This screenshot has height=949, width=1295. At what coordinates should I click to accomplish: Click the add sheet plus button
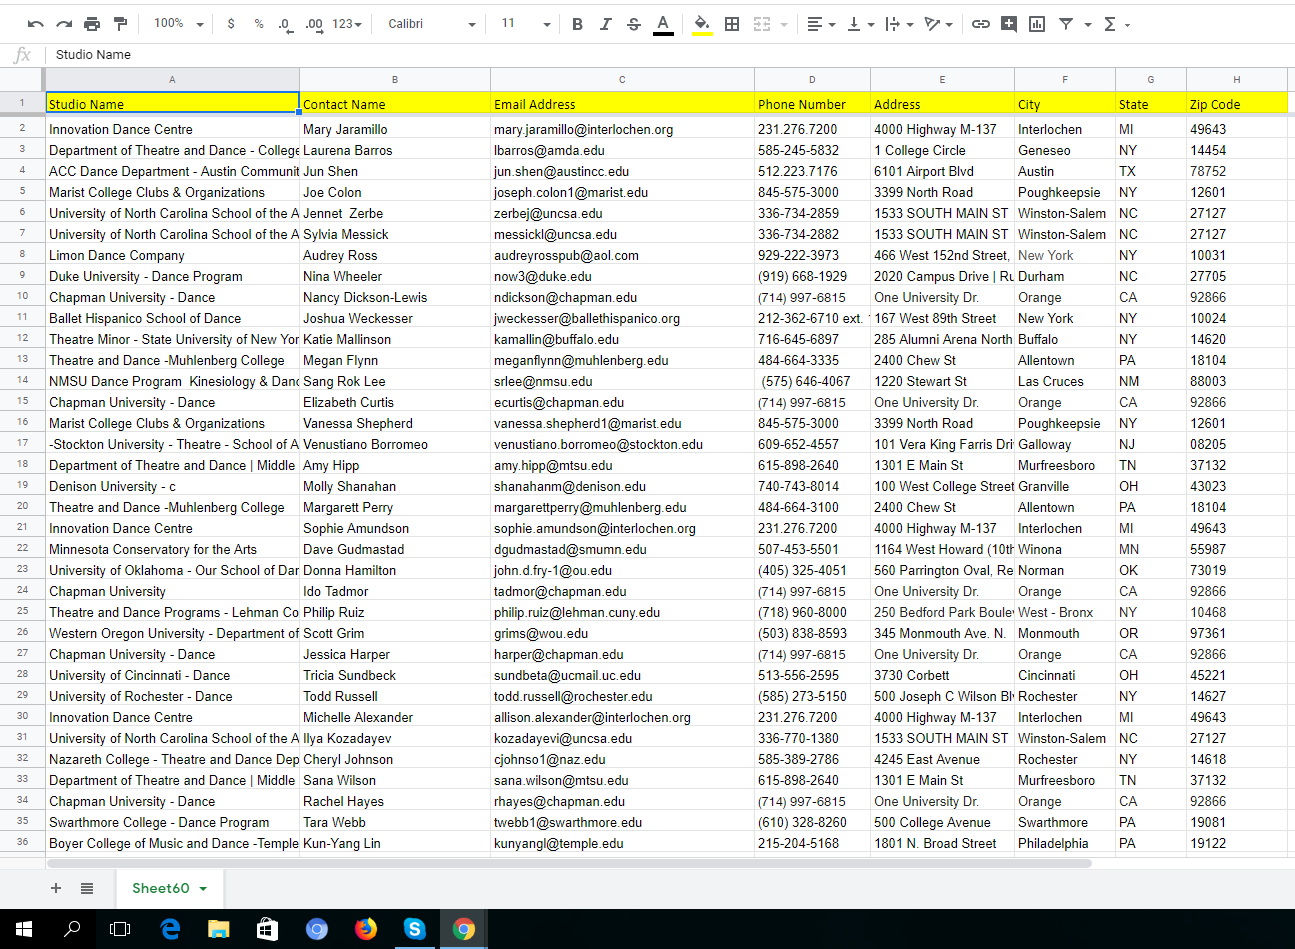click(x=56, y=888)
